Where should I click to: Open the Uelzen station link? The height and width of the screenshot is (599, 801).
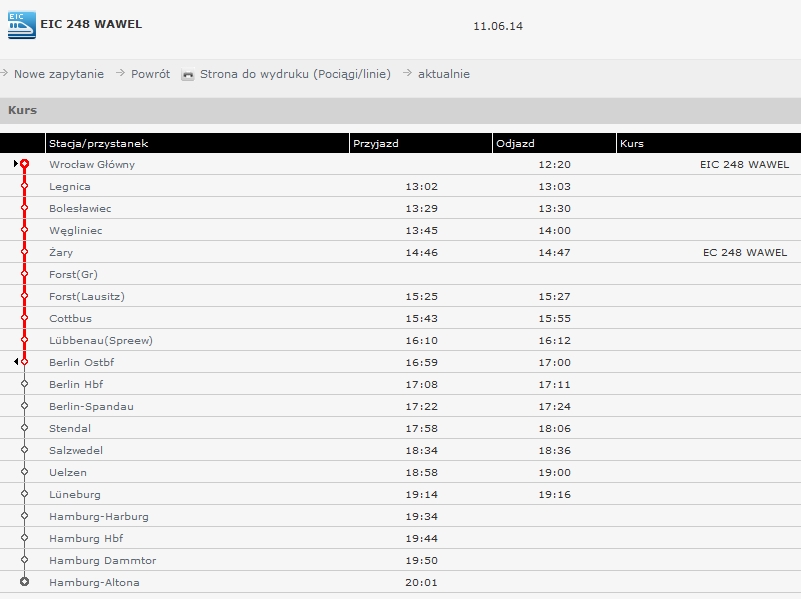pos(68,472)
